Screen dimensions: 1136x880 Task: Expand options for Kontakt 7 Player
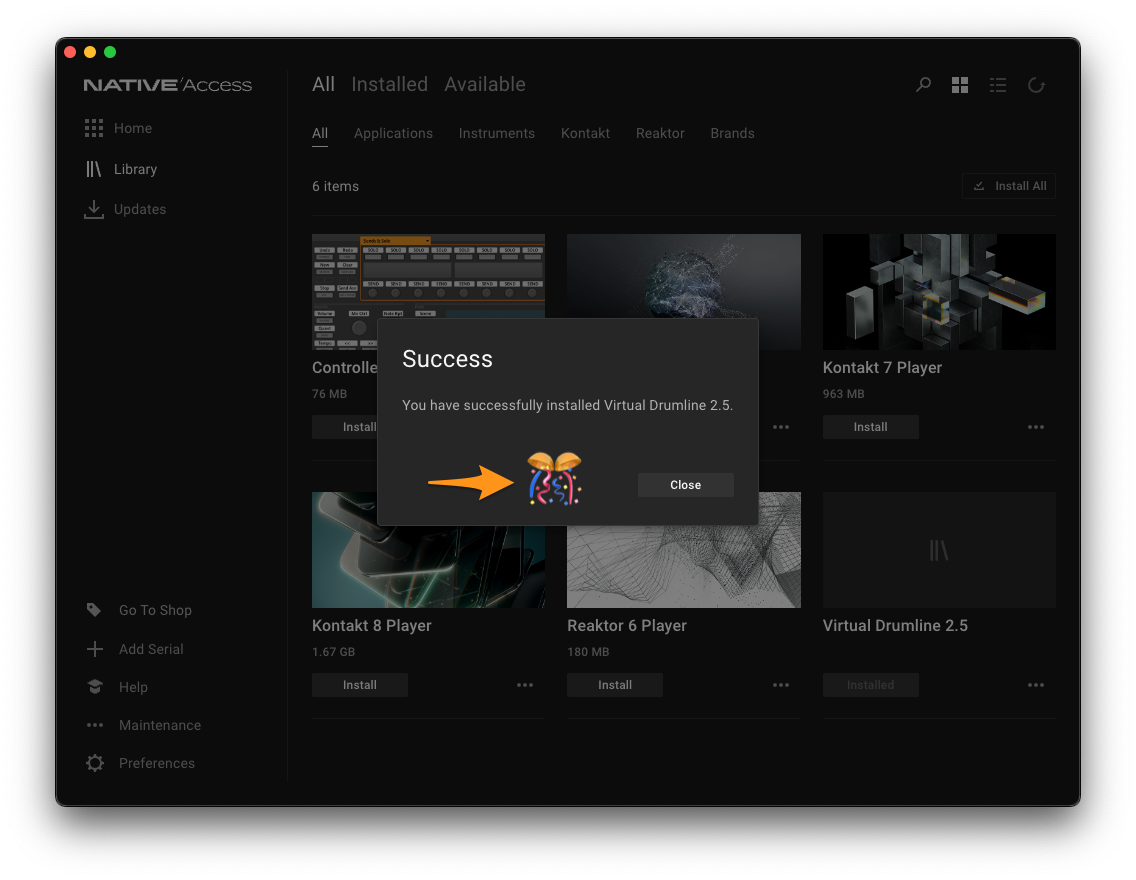tap(1036, 427)
